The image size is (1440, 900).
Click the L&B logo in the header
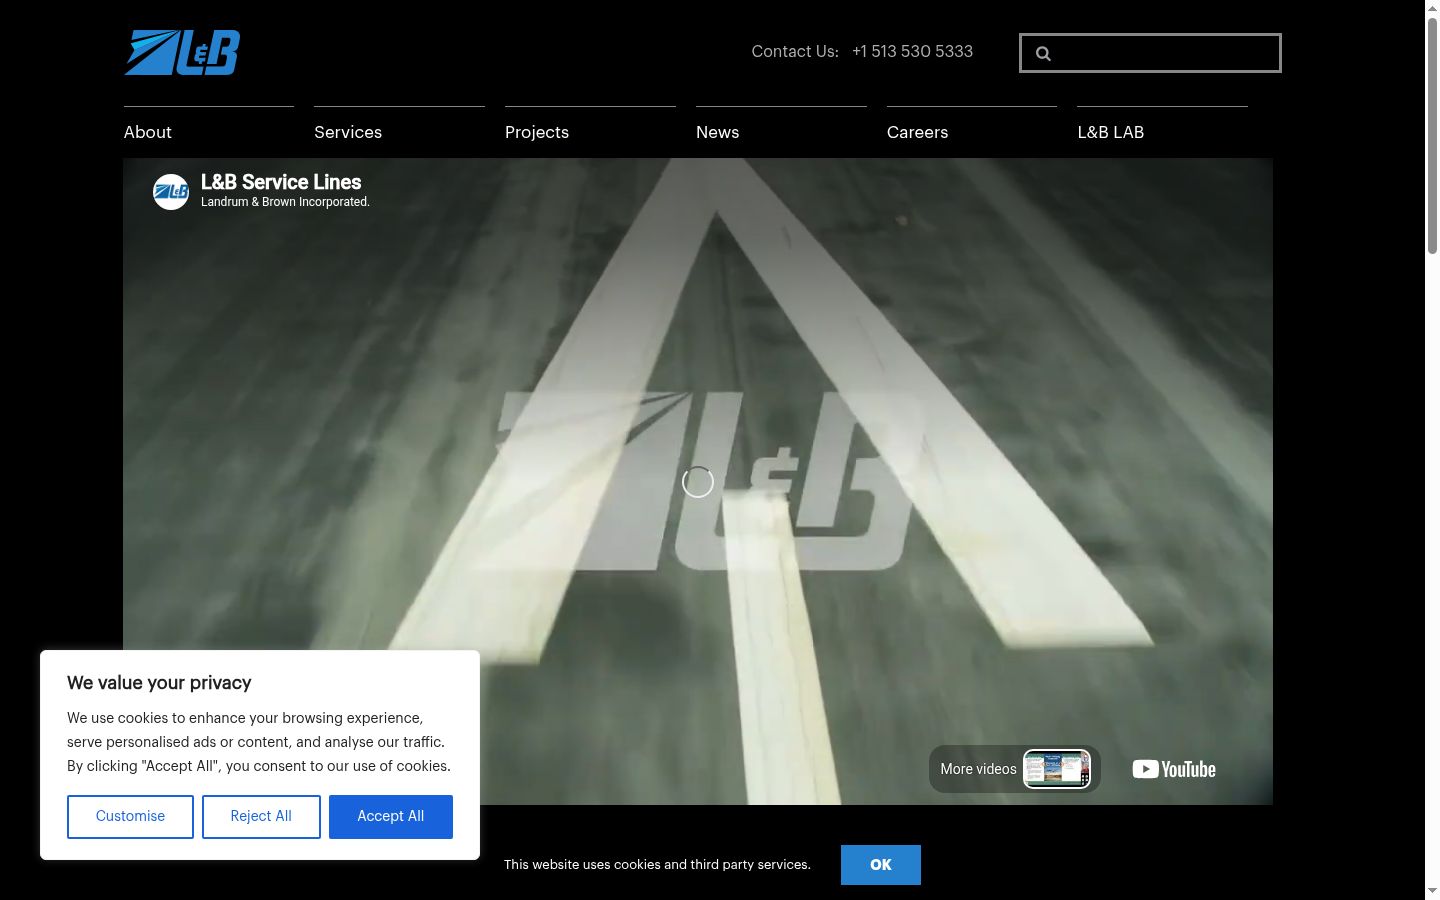(182, 52)
